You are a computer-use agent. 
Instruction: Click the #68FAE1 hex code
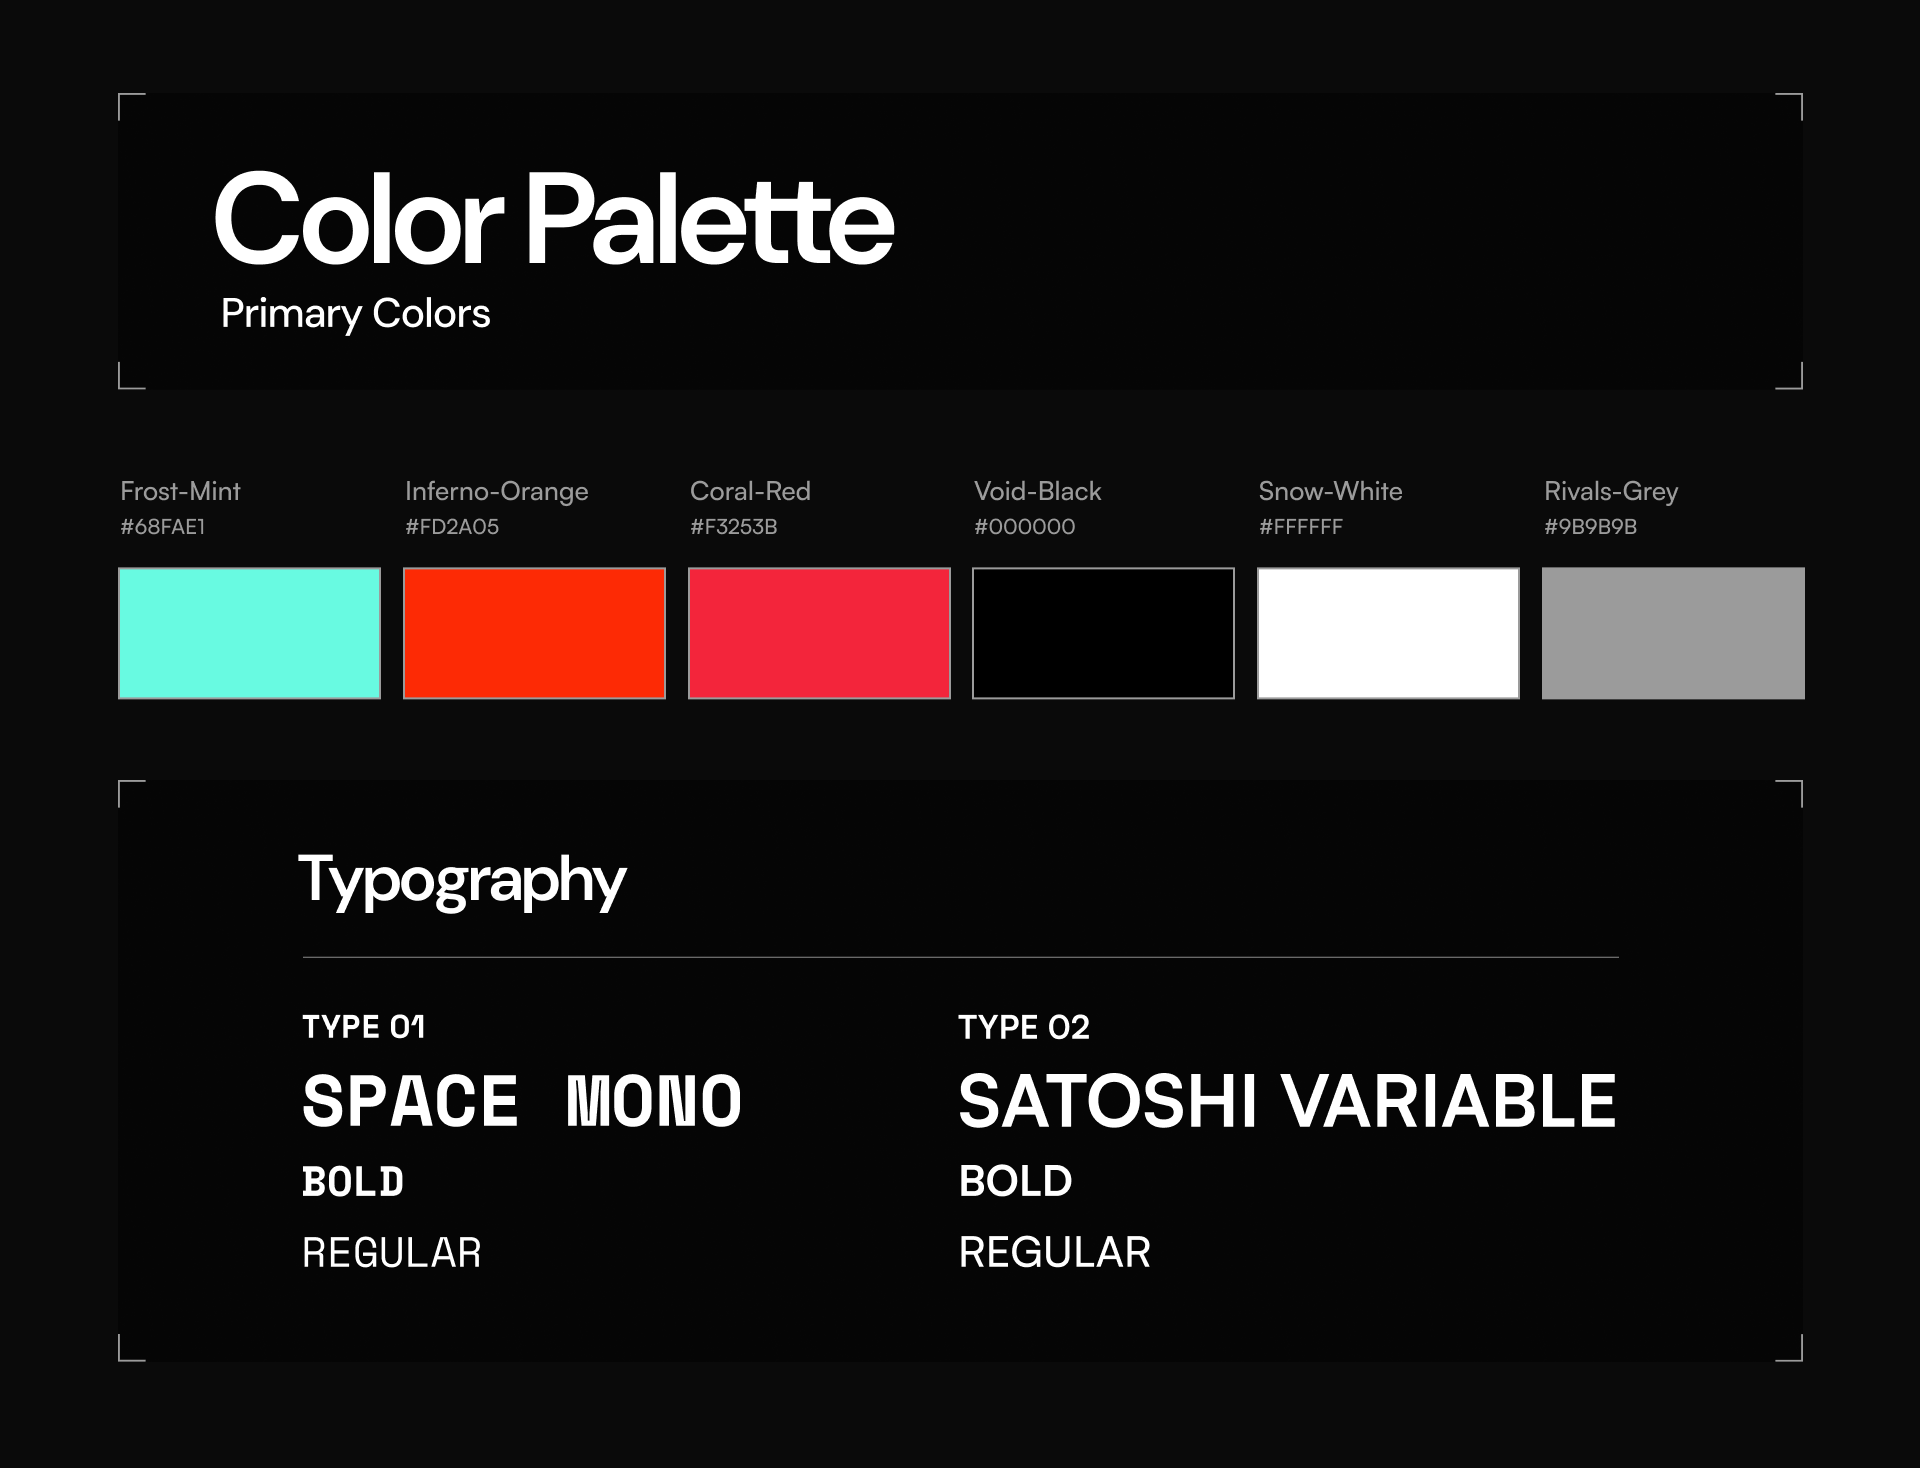163,527
